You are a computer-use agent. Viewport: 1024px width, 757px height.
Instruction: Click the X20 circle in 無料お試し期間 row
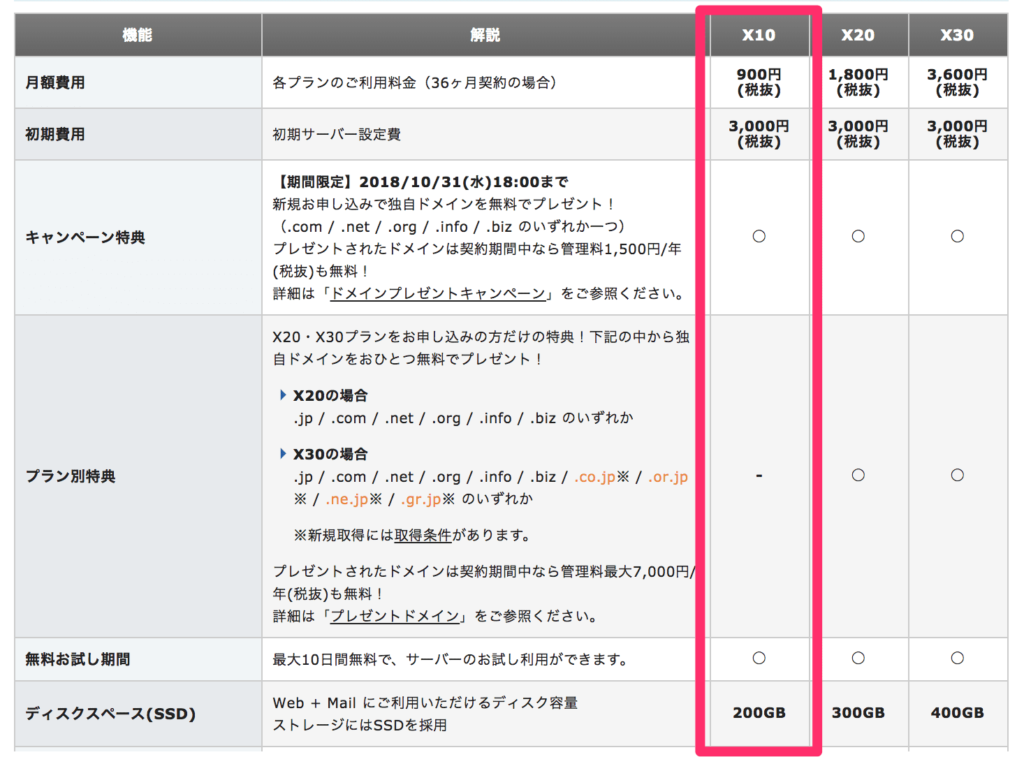[858, 658]
